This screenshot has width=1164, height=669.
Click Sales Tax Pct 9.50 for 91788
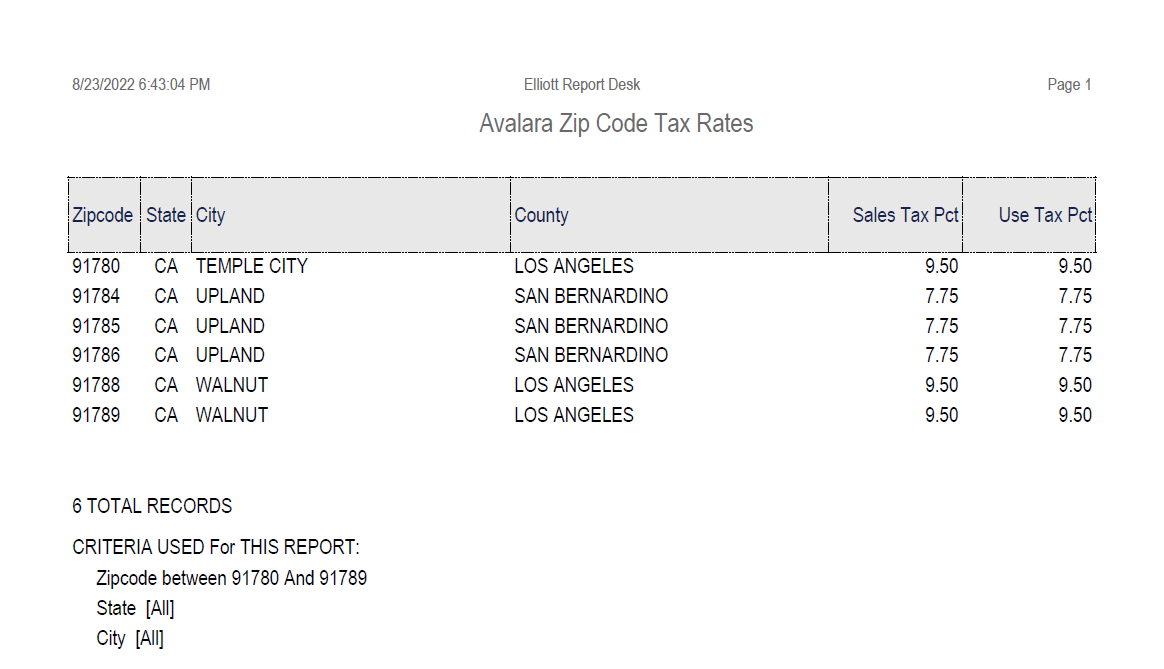coord(941,385)
